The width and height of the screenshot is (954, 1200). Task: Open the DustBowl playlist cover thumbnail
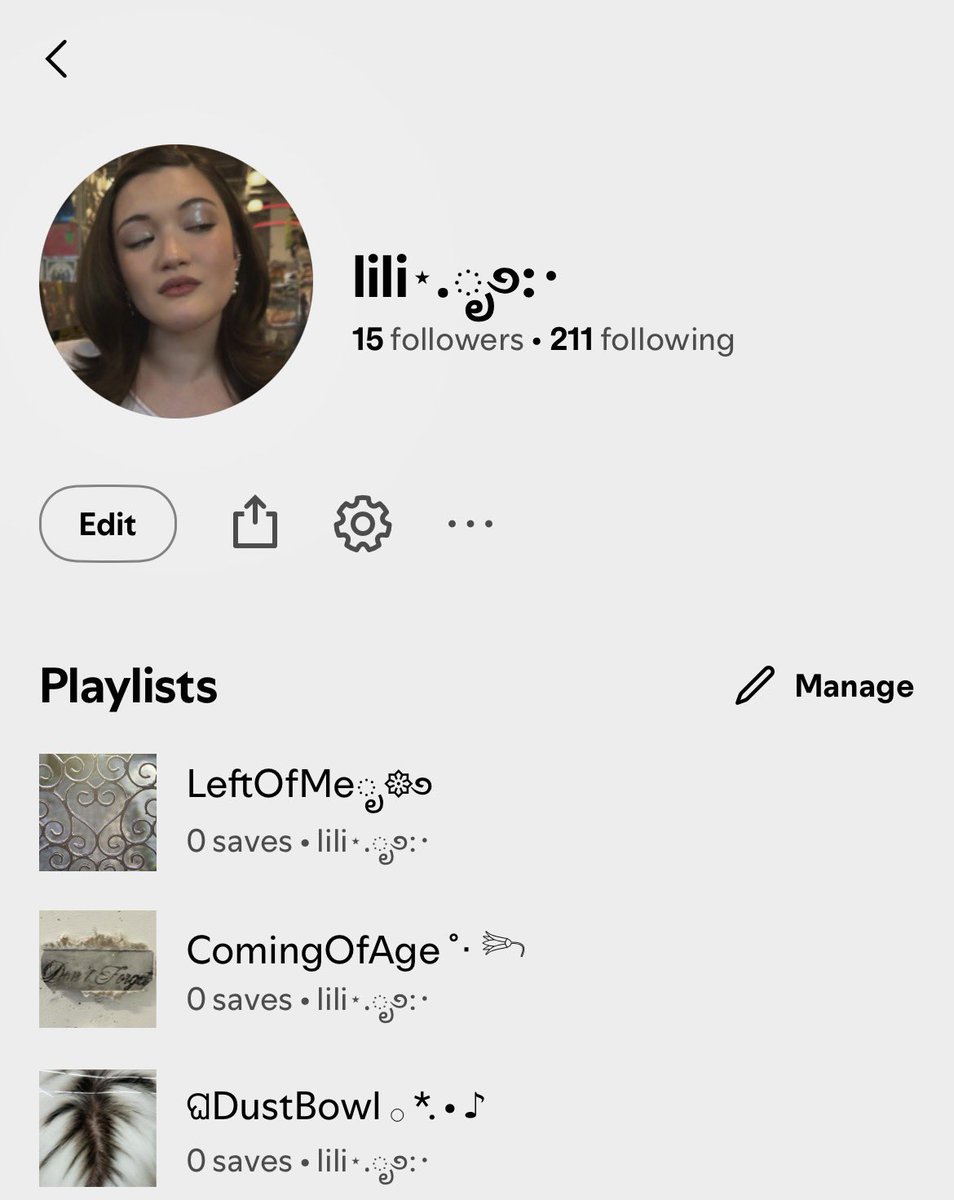(98, 1128)
